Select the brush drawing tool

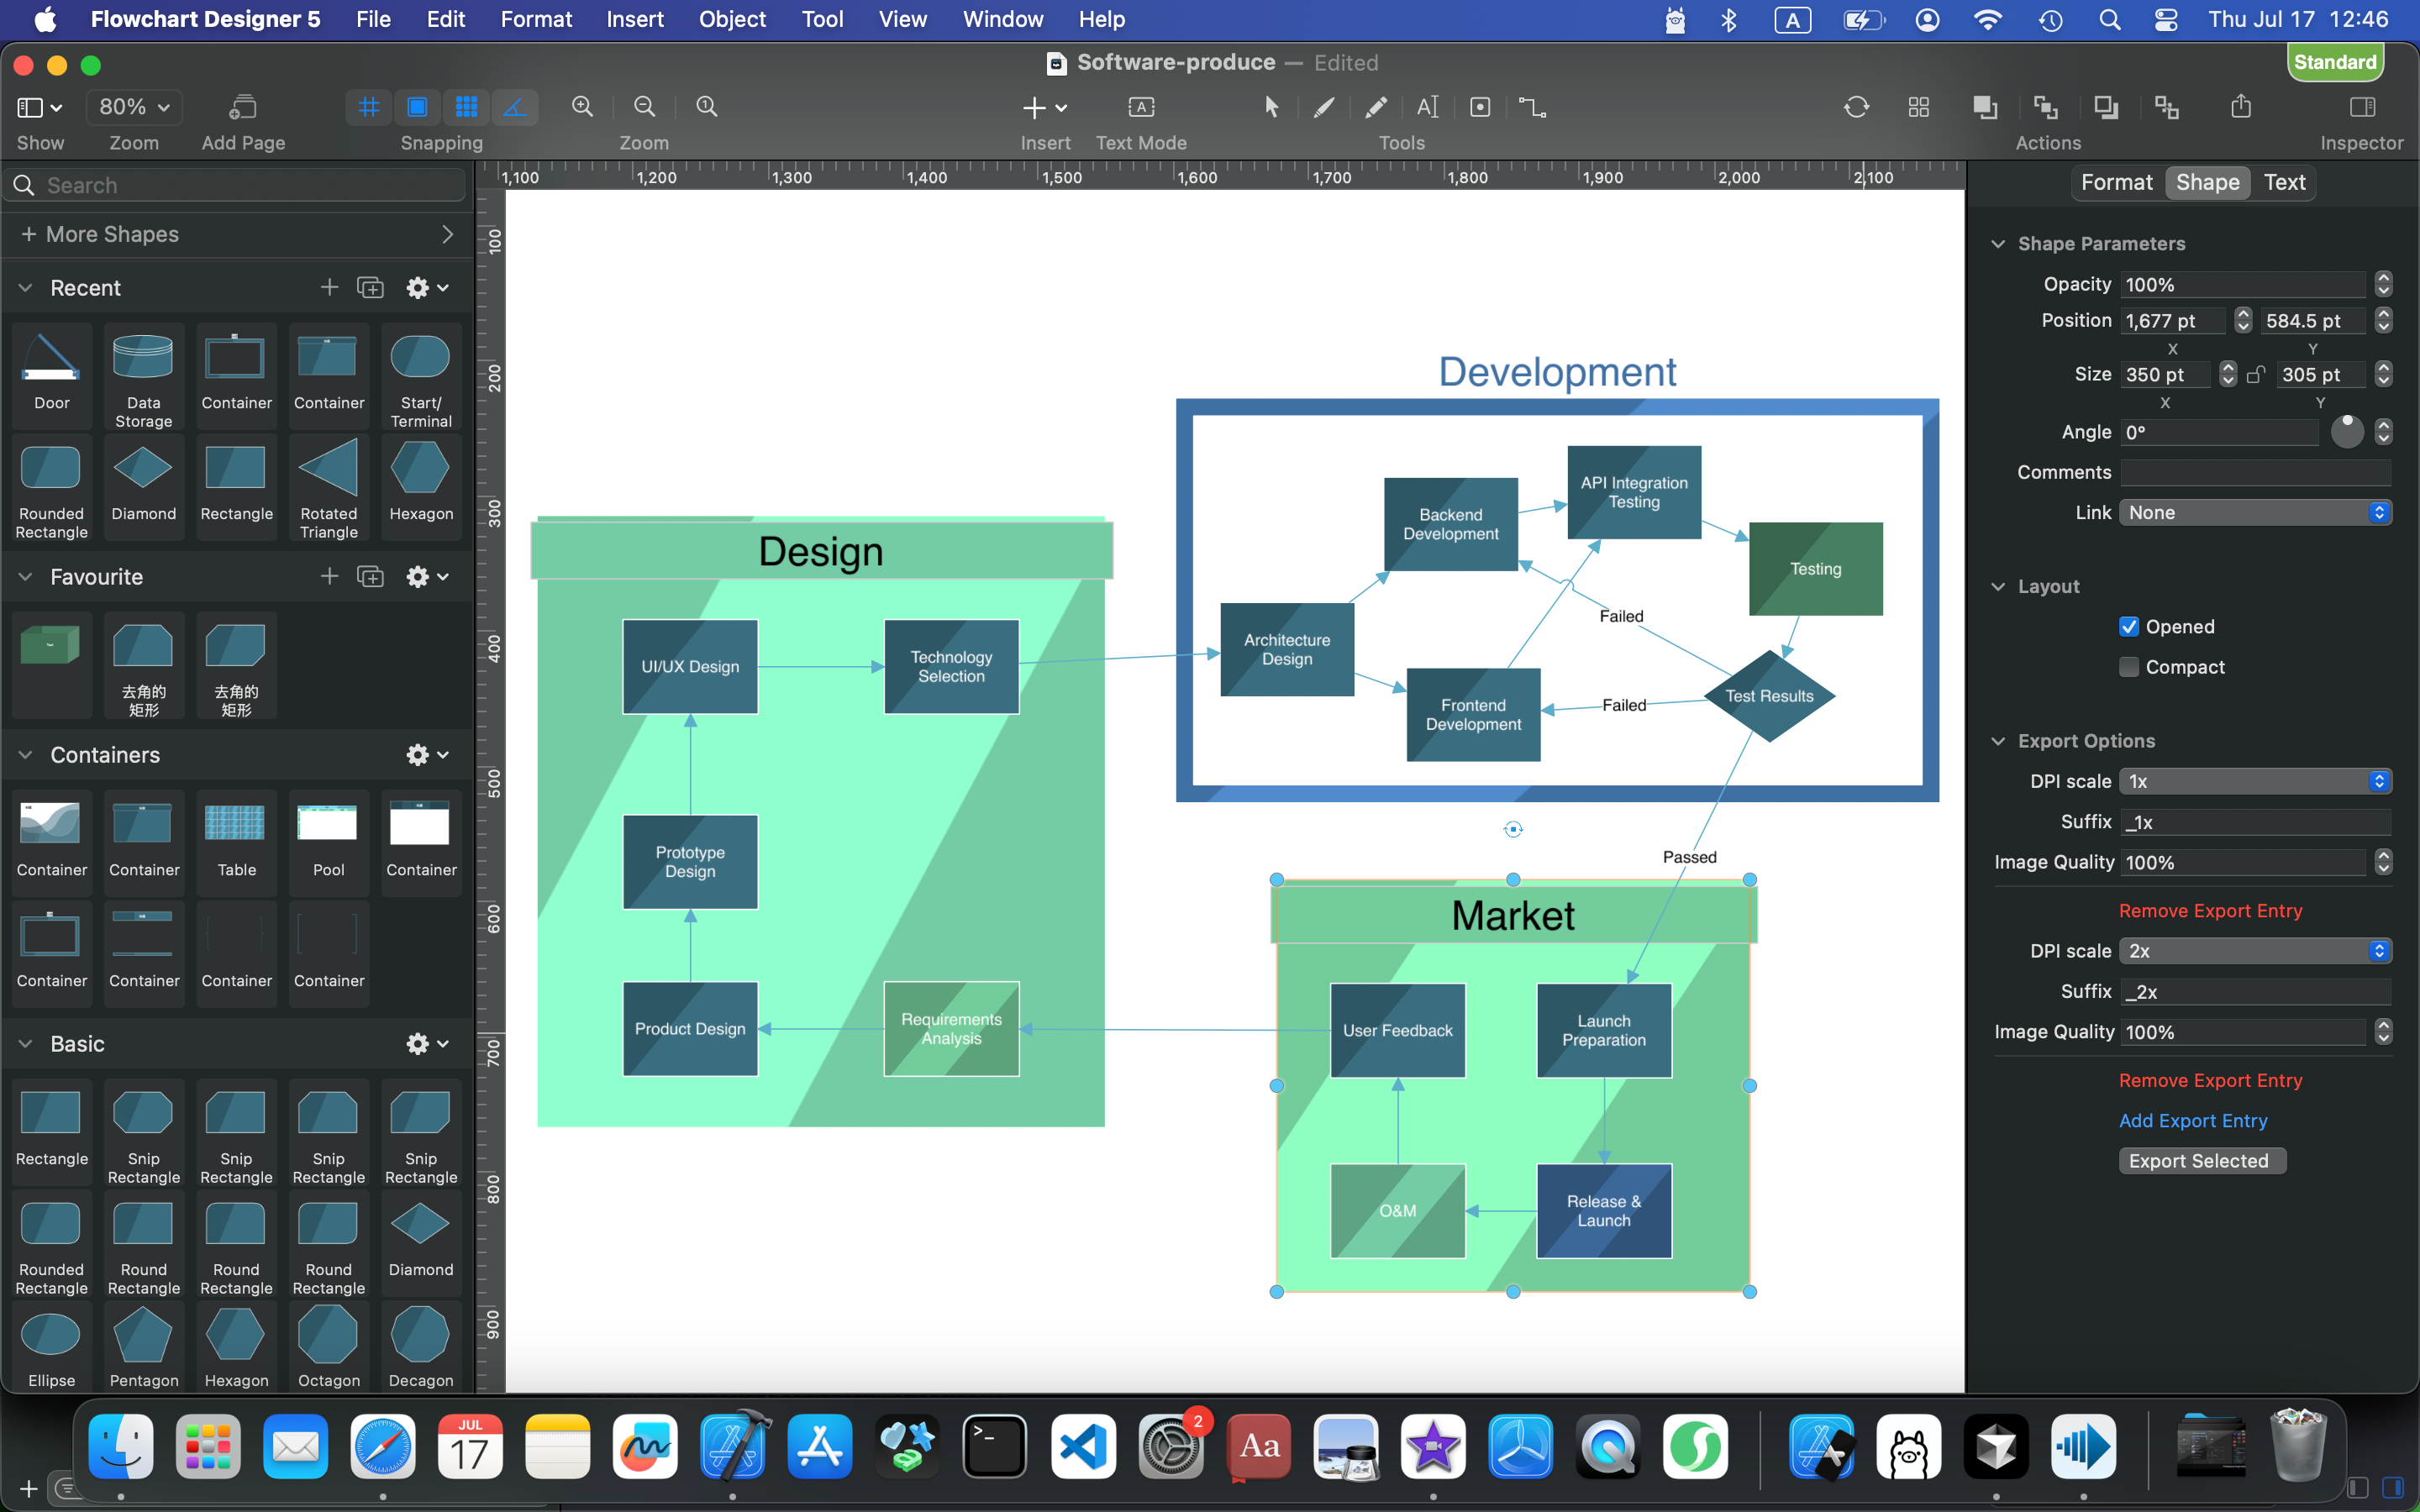click(x=1324, y=107)
